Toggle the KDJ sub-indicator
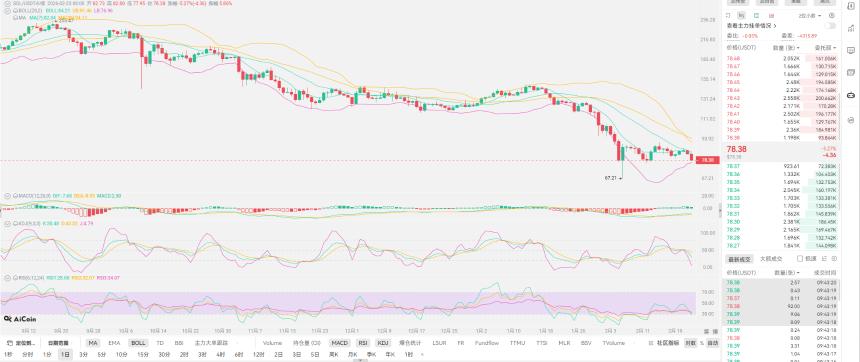 [382, 343]
